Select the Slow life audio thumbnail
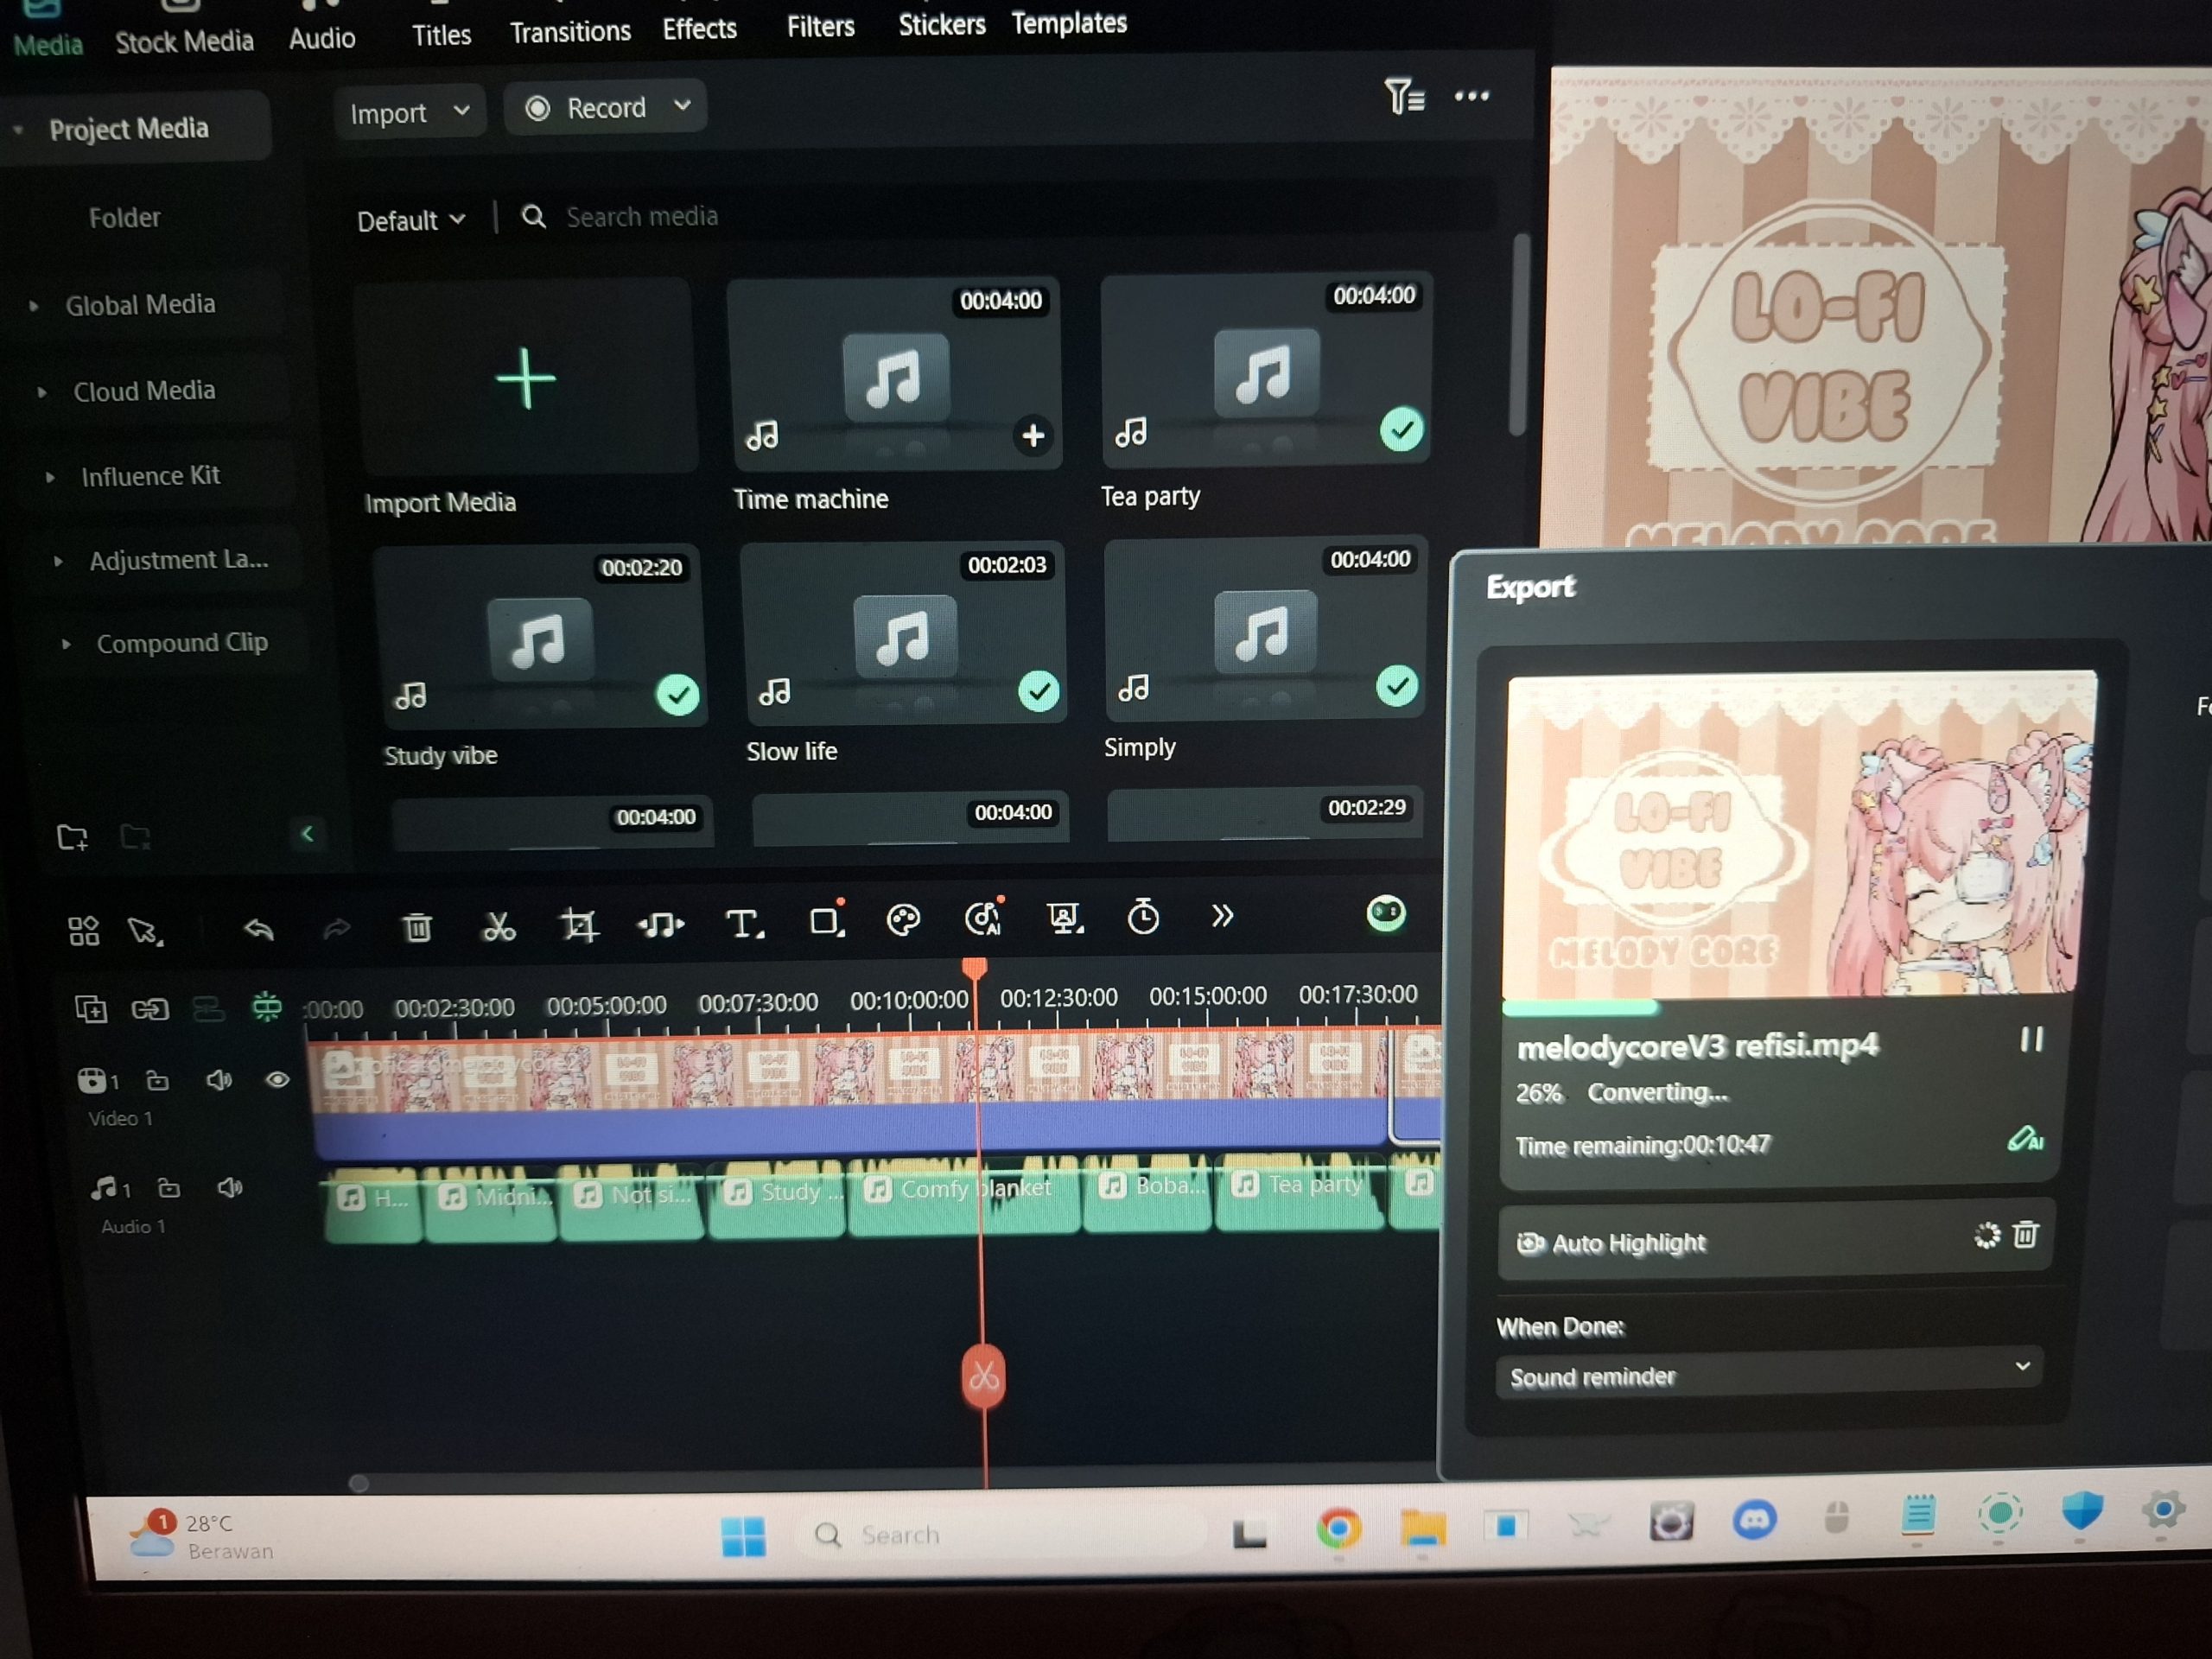Screen dimensions: 2212x1659 coord(904,634)
